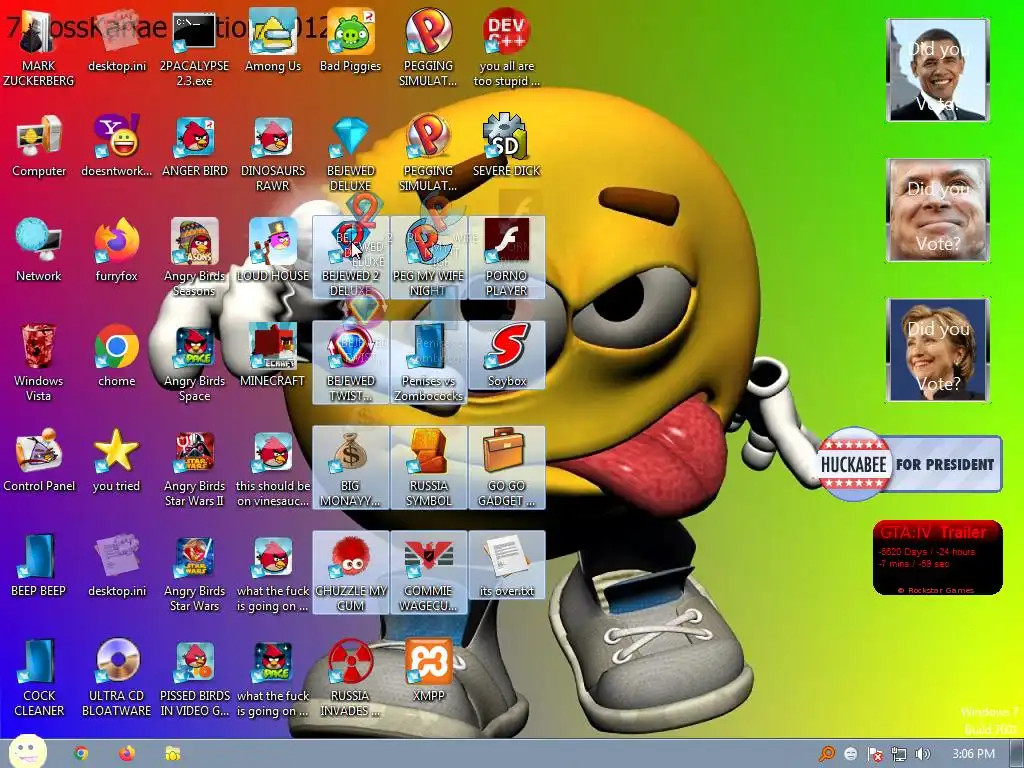Screen dimensions: 1024x768
Task: Click the 'Did you Vote?' gadget with gray-haired man
Action: [938, 210]
